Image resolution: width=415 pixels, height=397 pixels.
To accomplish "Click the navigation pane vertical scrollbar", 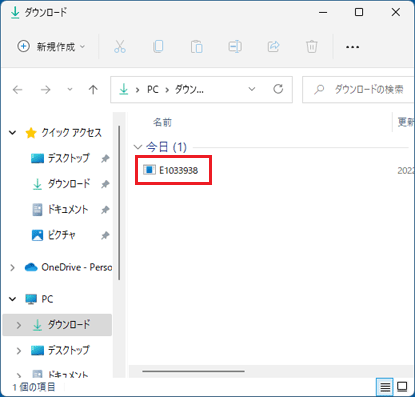I will coord(119,203).
